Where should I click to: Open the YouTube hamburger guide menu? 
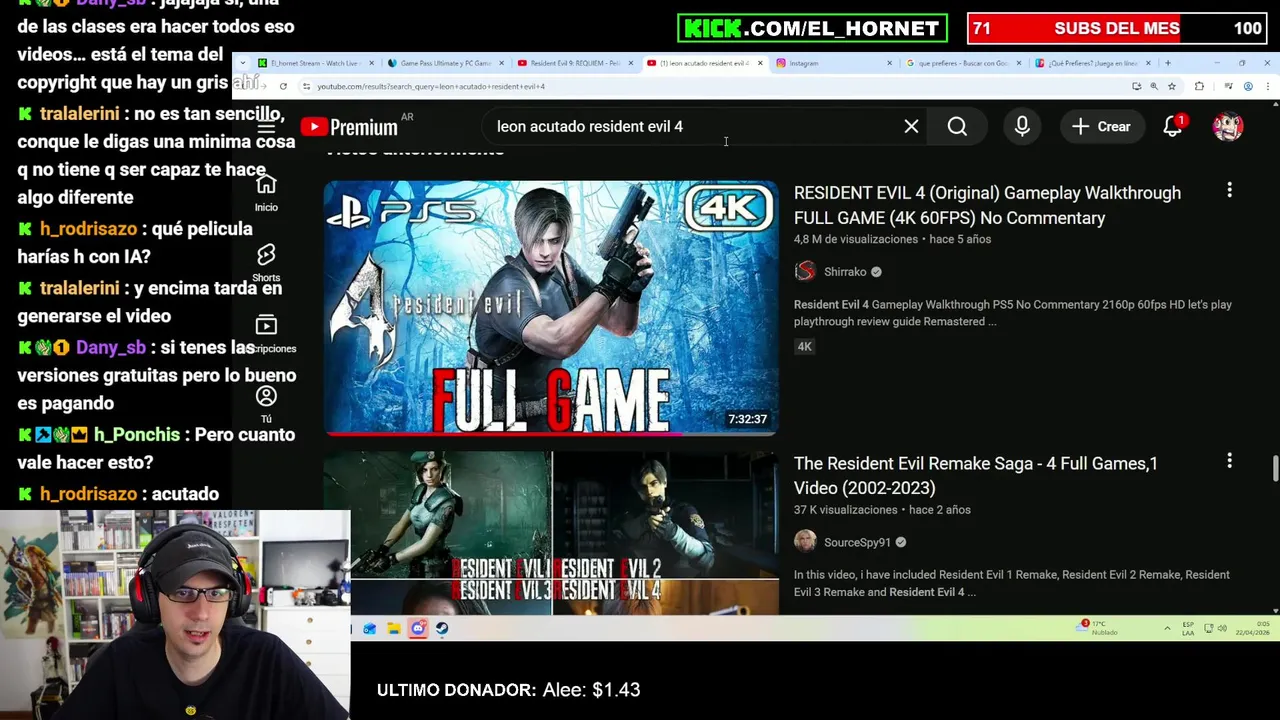pyautogui.click(x=266, y=127)
